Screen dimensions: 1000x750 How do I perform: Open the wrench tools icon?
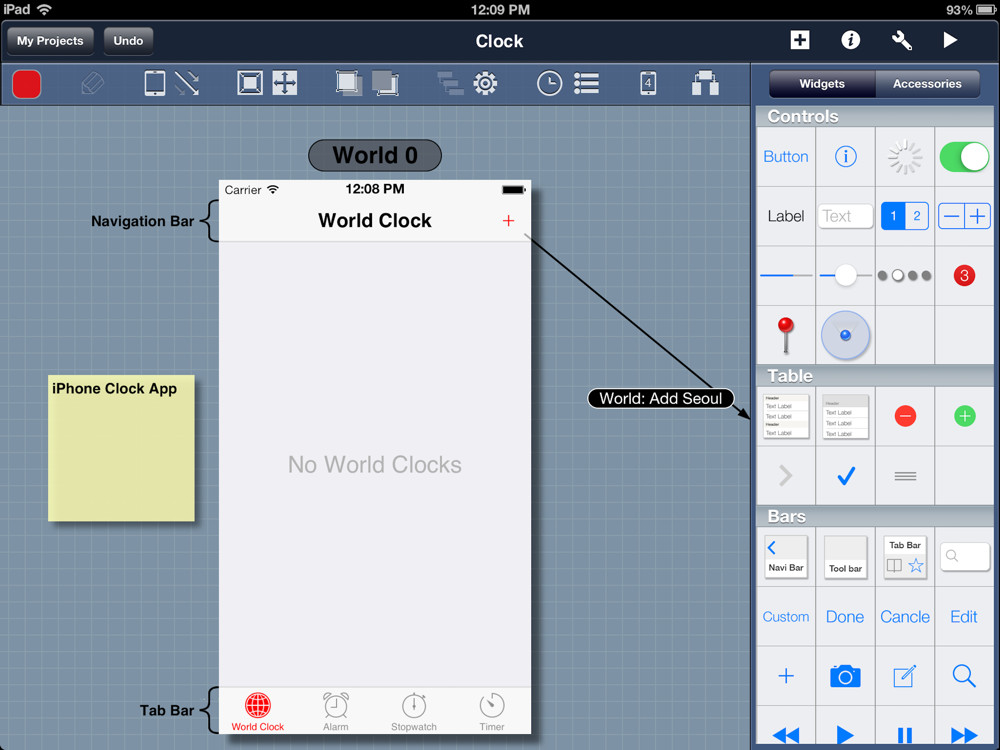[x=901, y=40]
